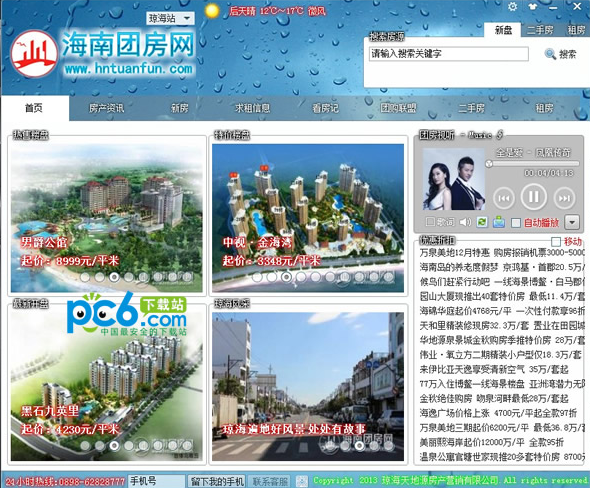Switch to the 新盘 search tab
This screenshot has width=590, height=488.
click(503, 30)
